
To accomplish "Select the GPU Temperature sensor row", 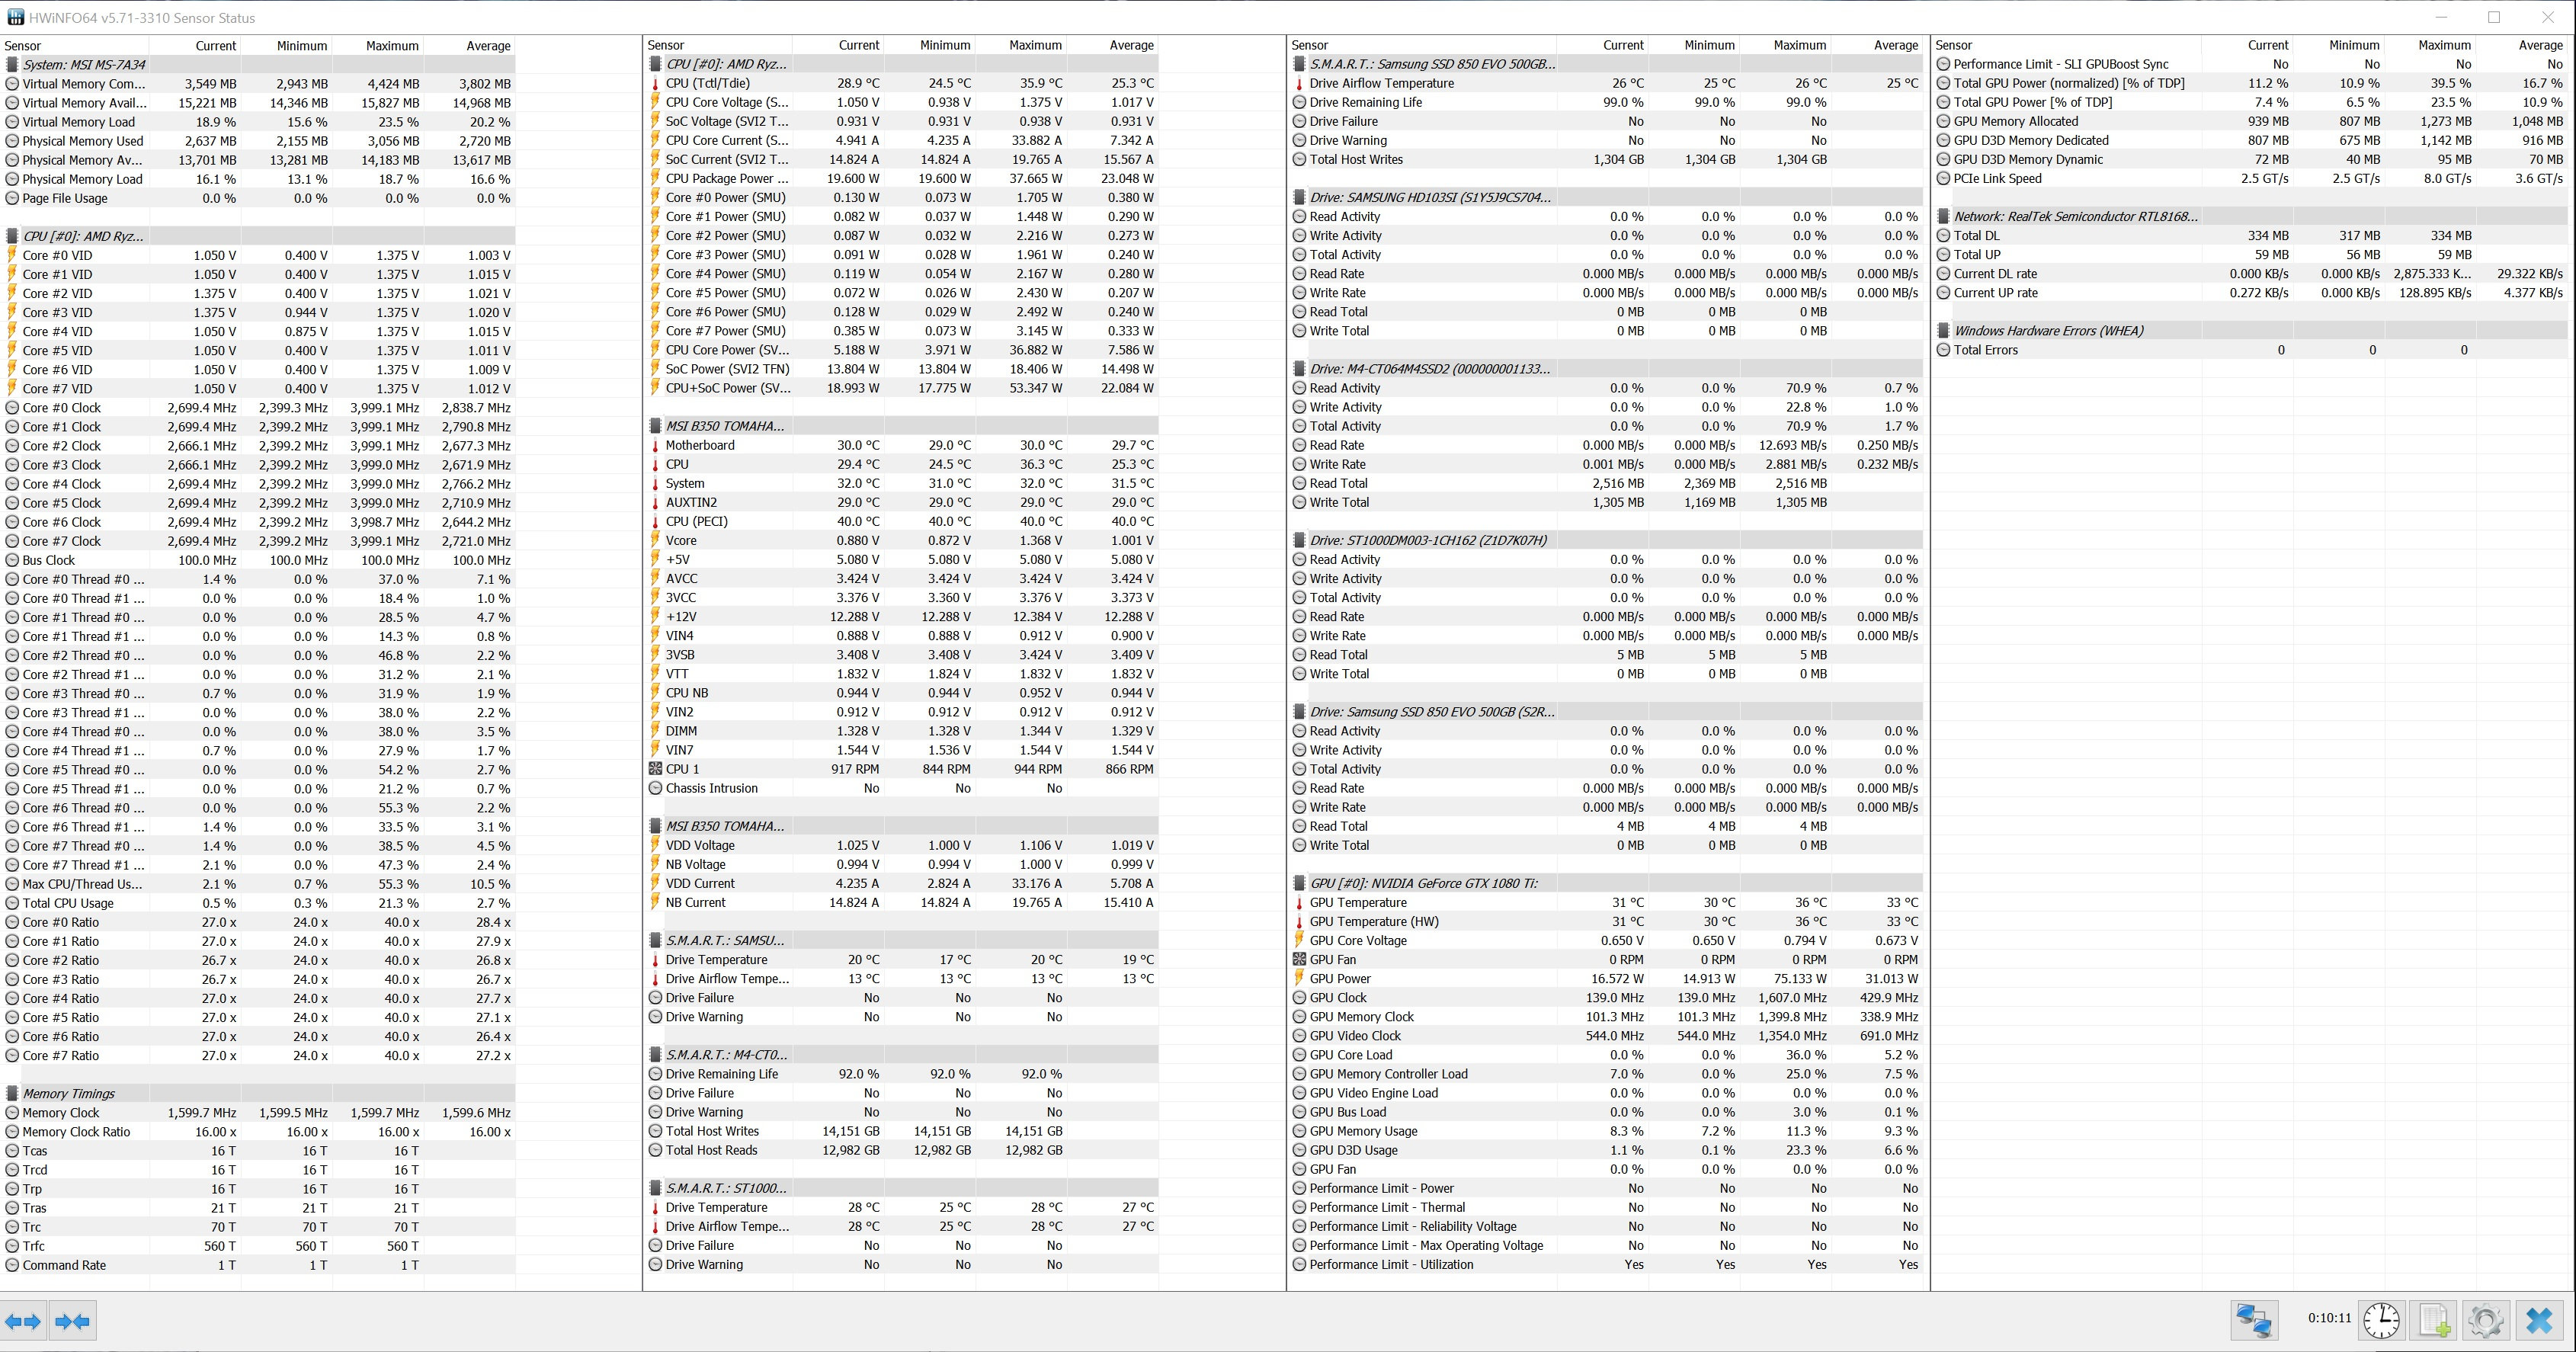I will click(1357, 903).
